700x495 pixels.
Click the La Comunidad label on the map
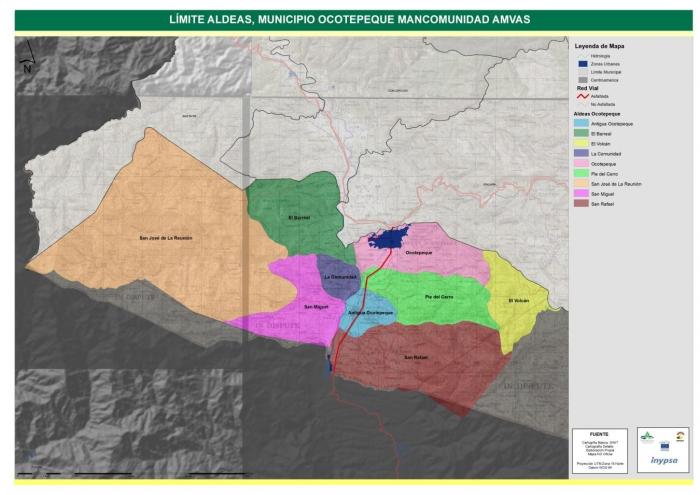(339, 277)
